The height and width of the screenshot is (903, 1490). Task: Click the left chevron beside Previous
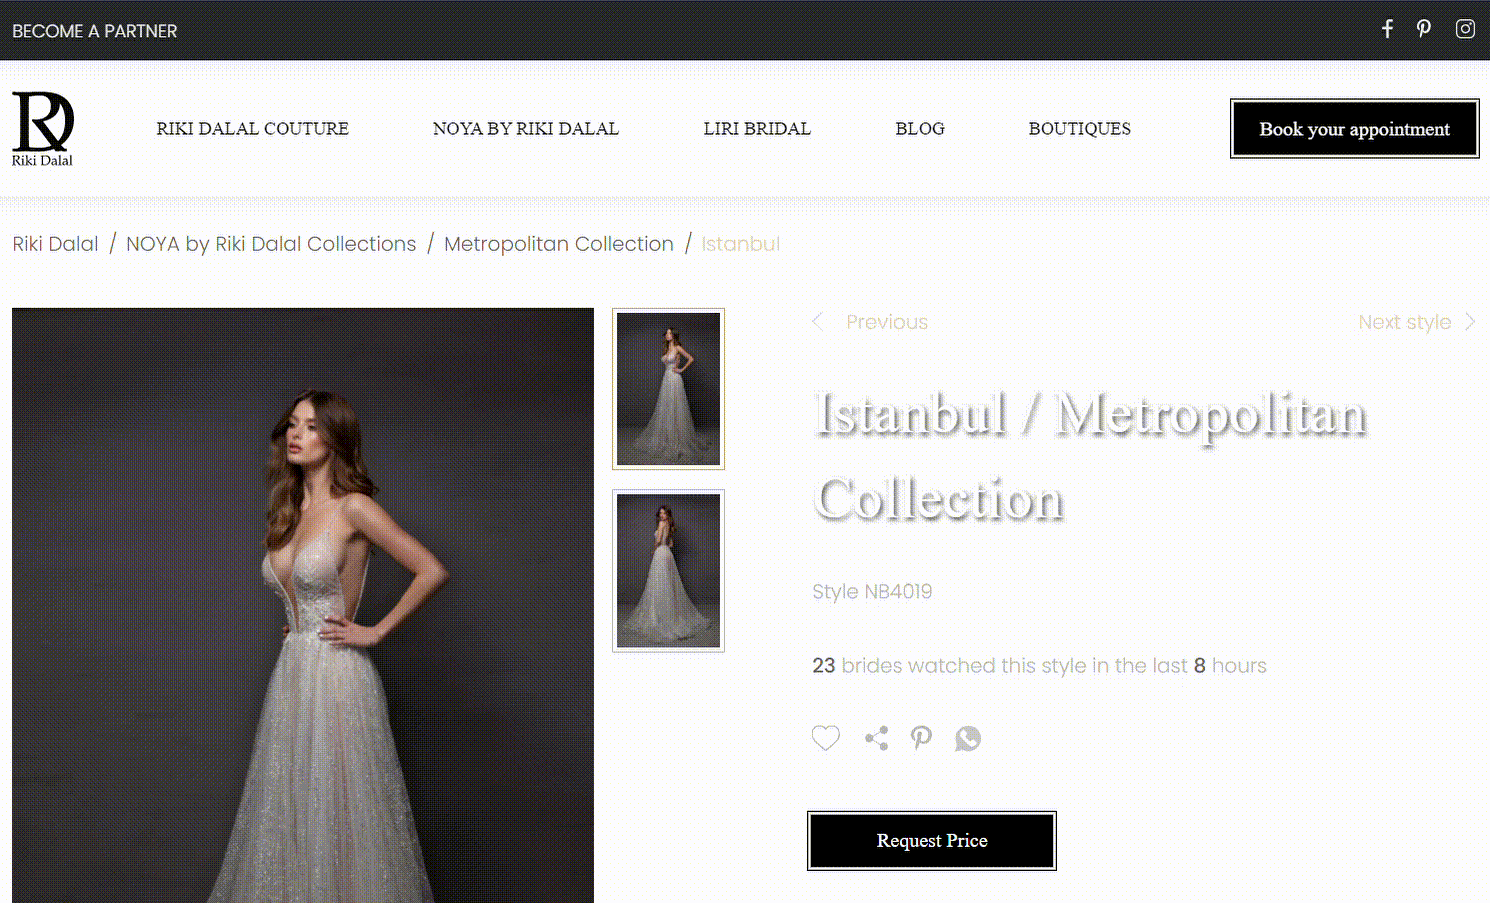pyautogui.click(x=818, y=321)
